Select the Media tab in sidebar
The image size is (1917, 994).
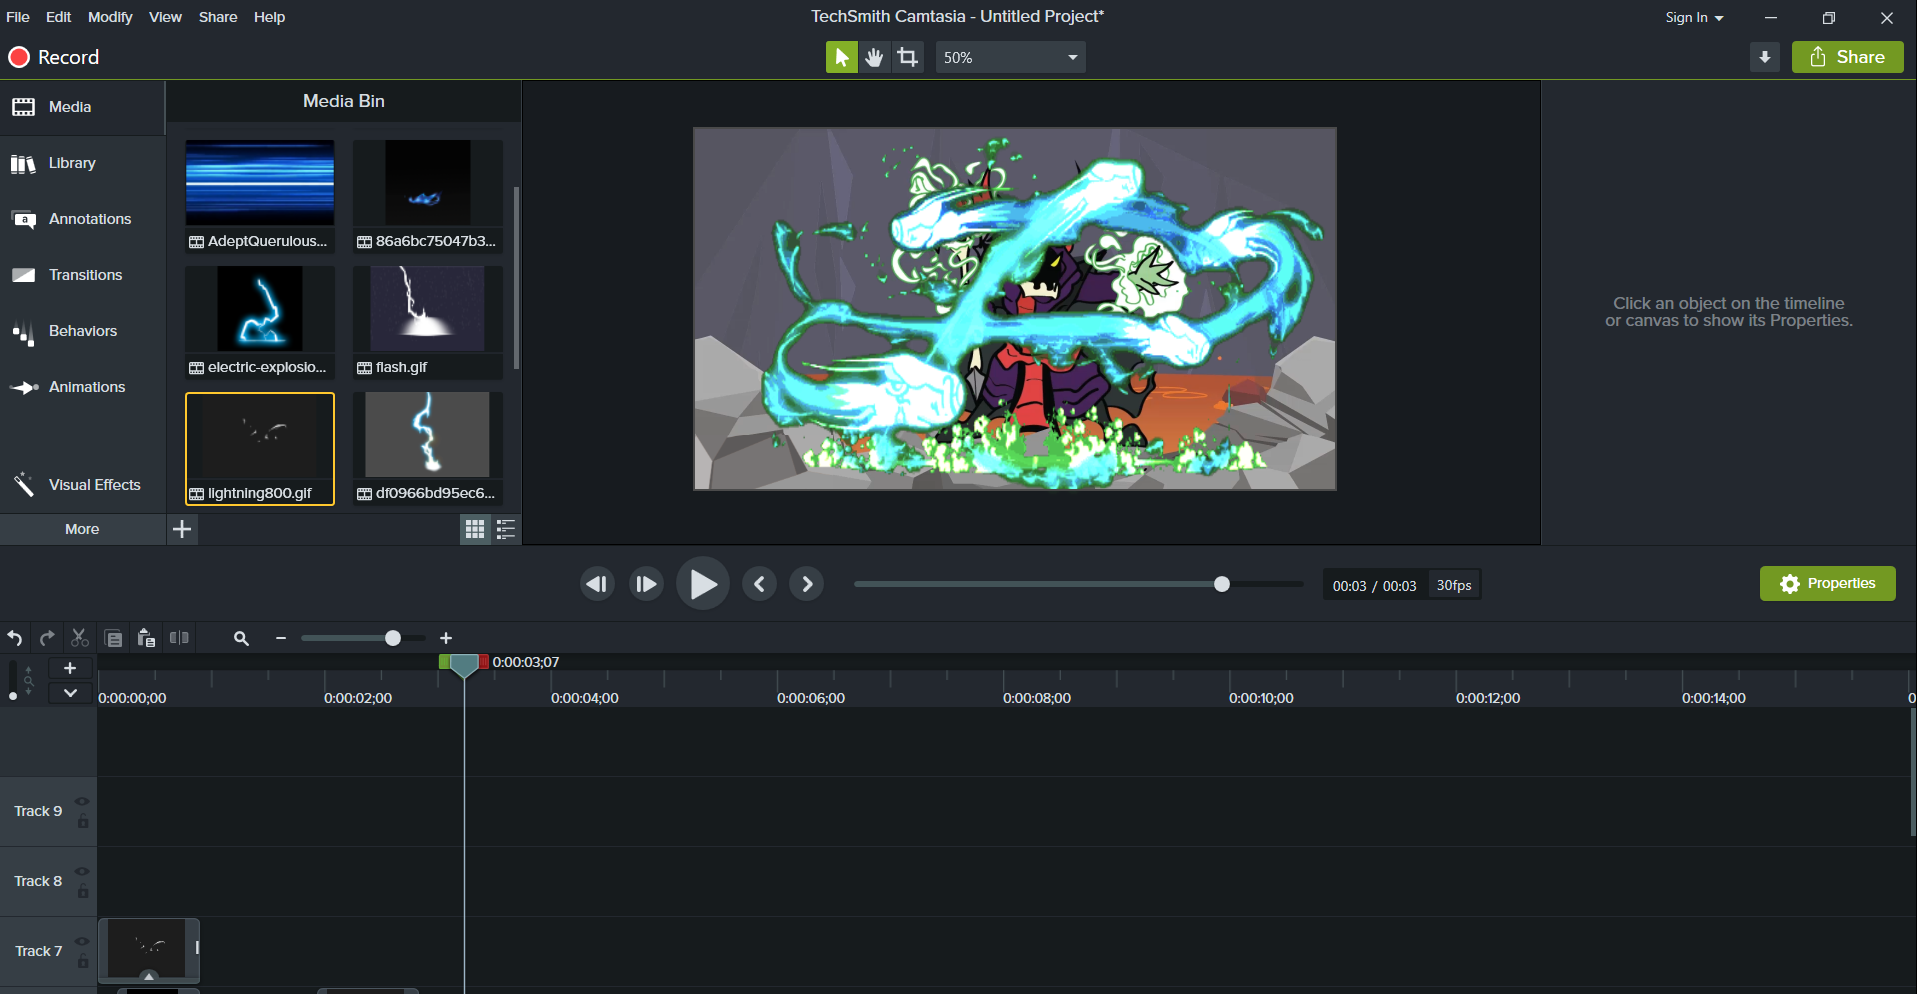coord(82,107)
